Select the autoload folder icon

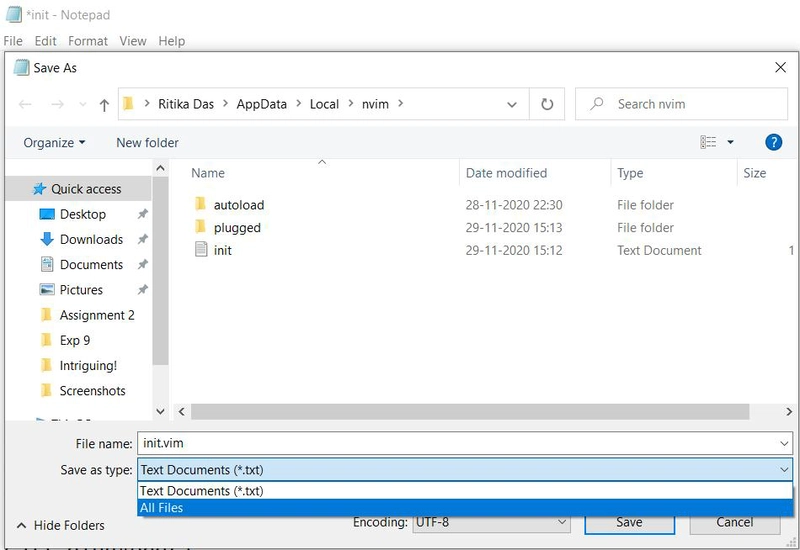[x=201, y=204]
